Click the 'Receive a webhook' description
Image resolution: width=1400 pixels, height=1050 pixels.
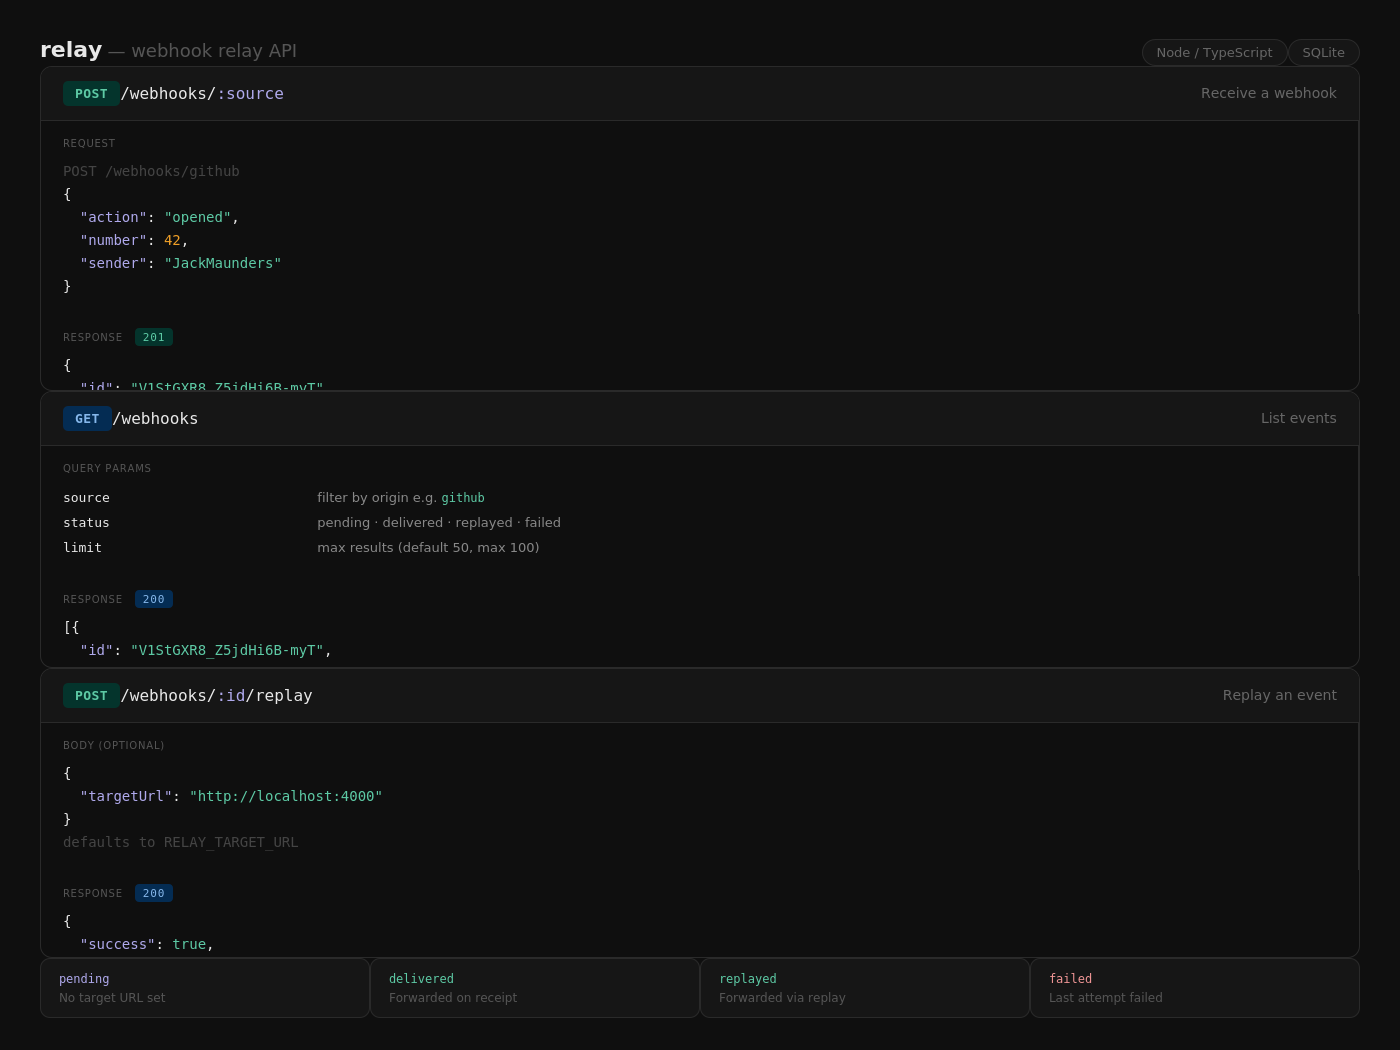tap(1268, 93)
